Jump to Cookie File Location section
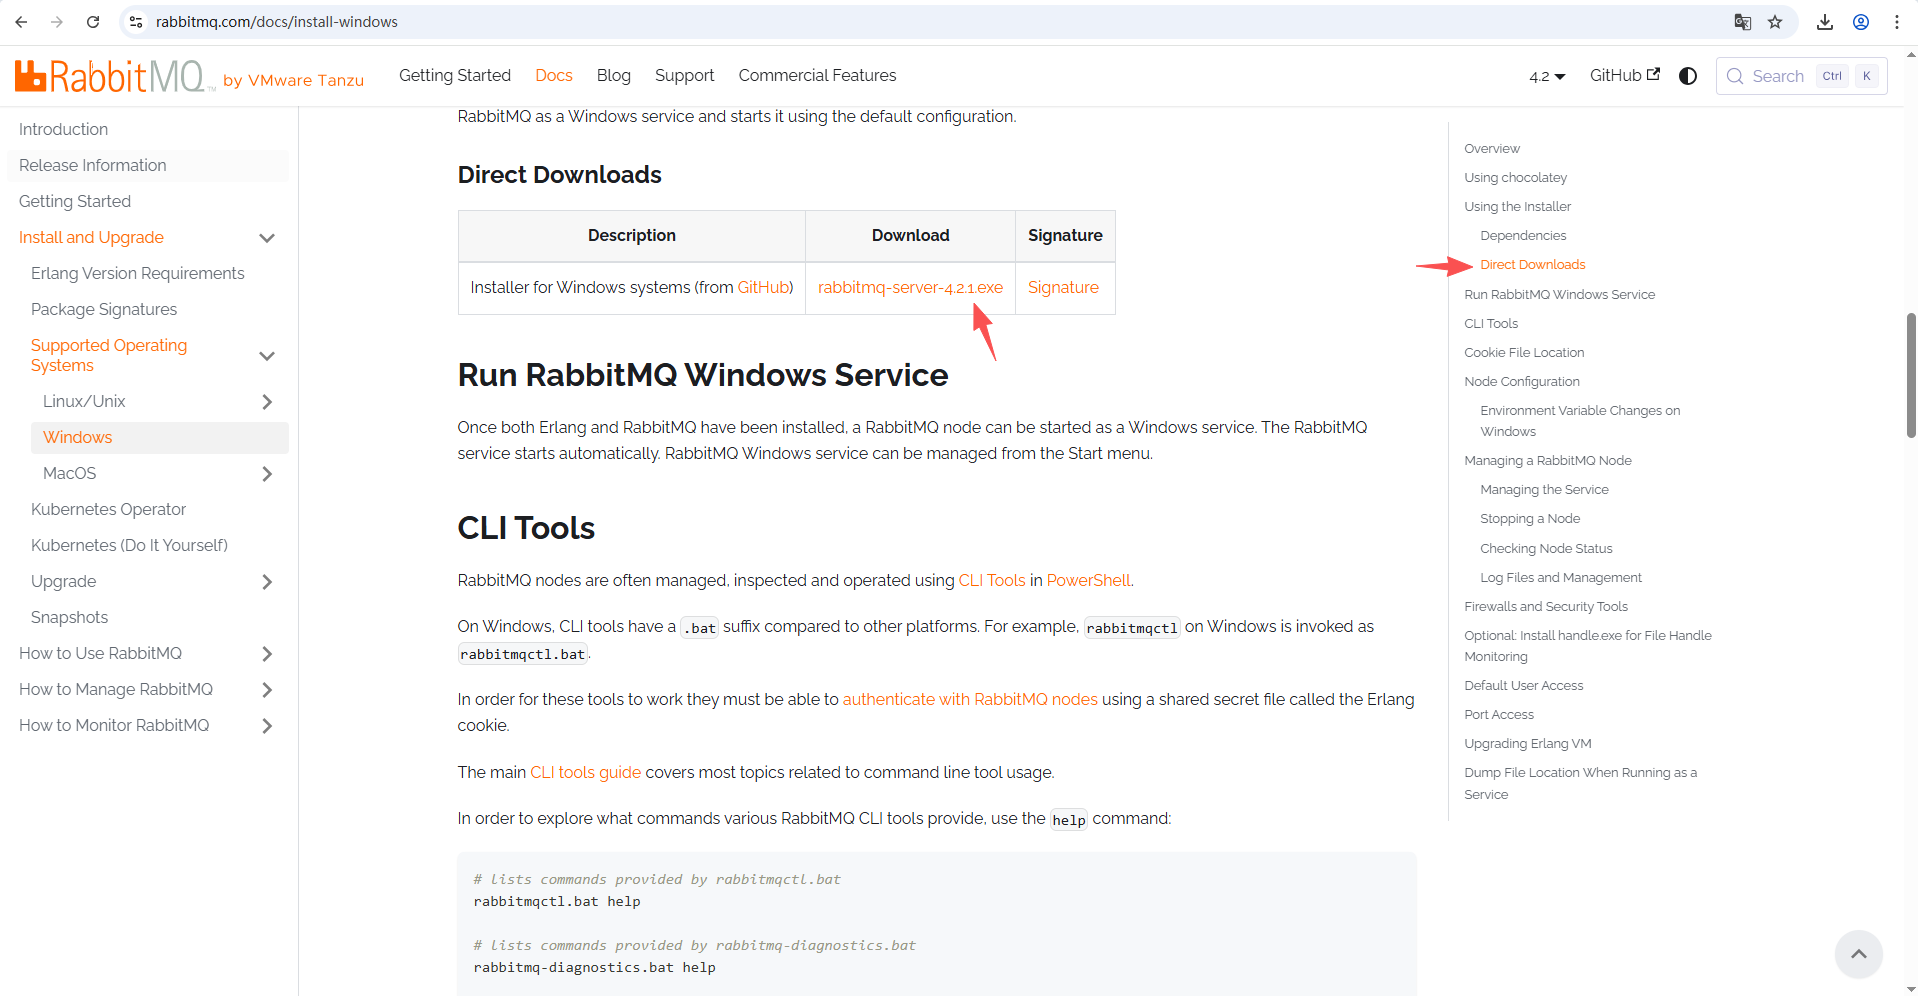Image resolution: width=1918 pixels, height=996 pixels. [x=1524, y=353]
